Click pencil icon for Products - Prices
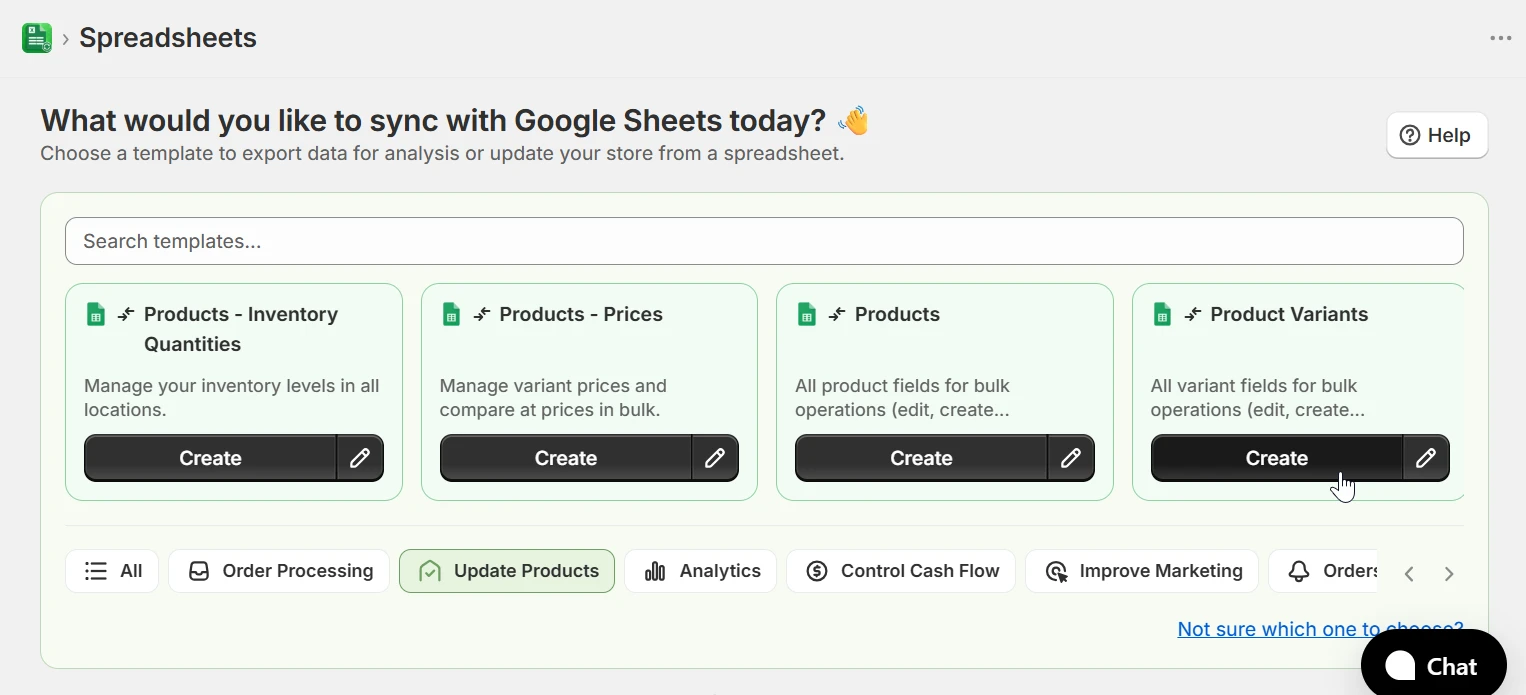 715,458
